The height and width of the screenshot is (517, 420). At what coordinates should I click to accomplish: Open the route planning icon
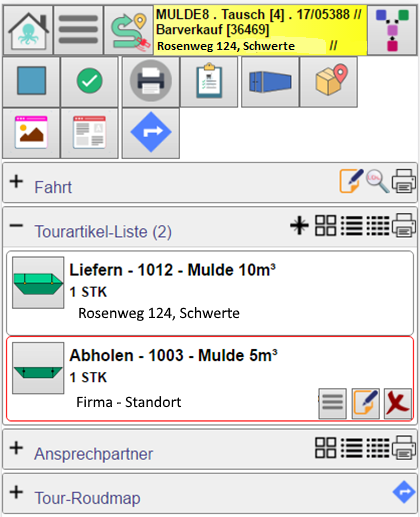tap(129, 30)
